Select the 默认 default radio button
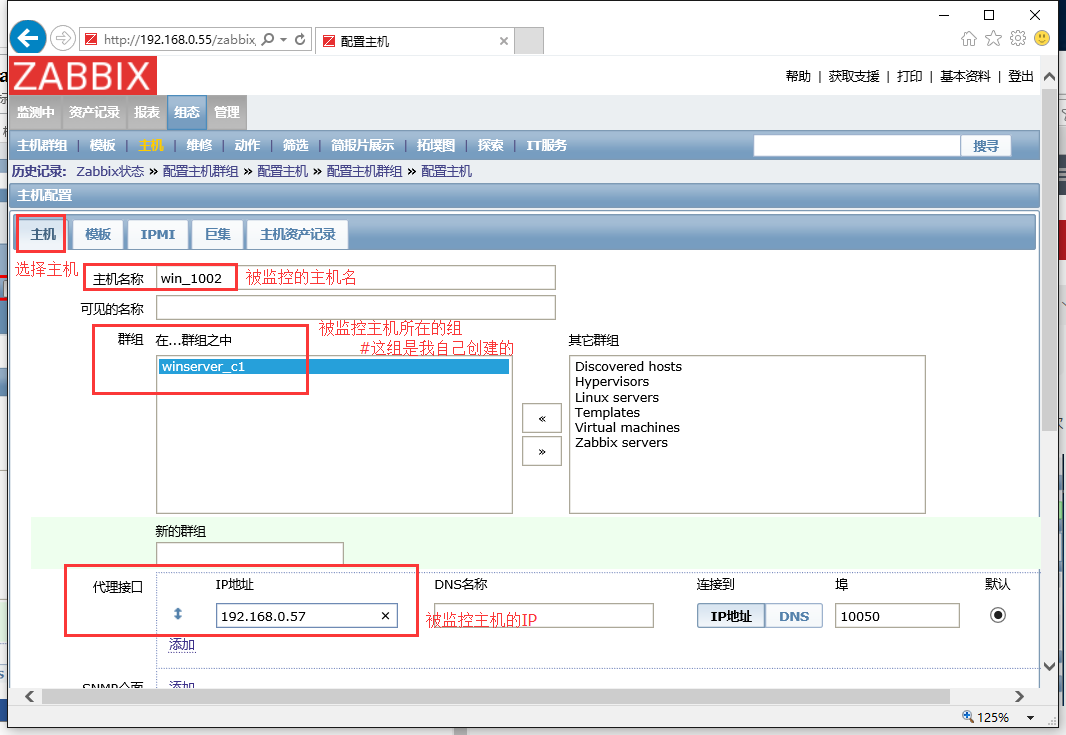 point(997,615)
